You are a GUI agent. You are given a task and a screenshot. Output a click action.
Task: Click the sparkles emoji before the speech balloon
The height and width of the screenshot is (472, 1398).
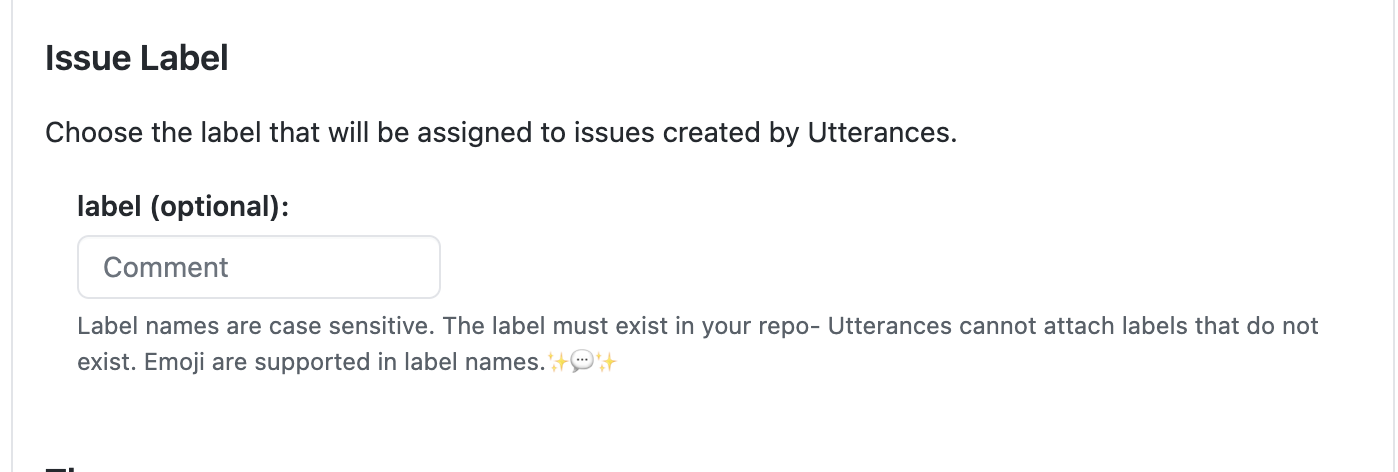pos(558,362)
